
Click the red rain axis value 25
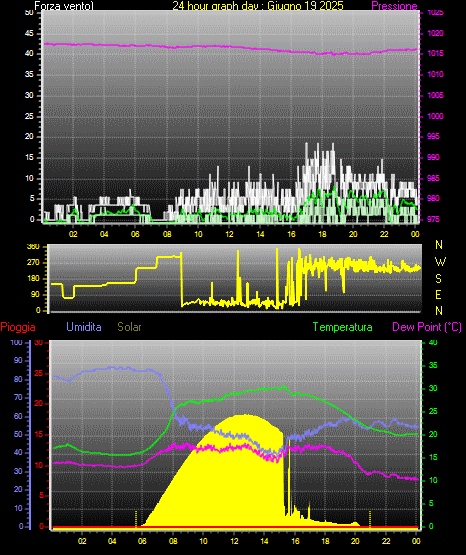click(x=39, y=373)
